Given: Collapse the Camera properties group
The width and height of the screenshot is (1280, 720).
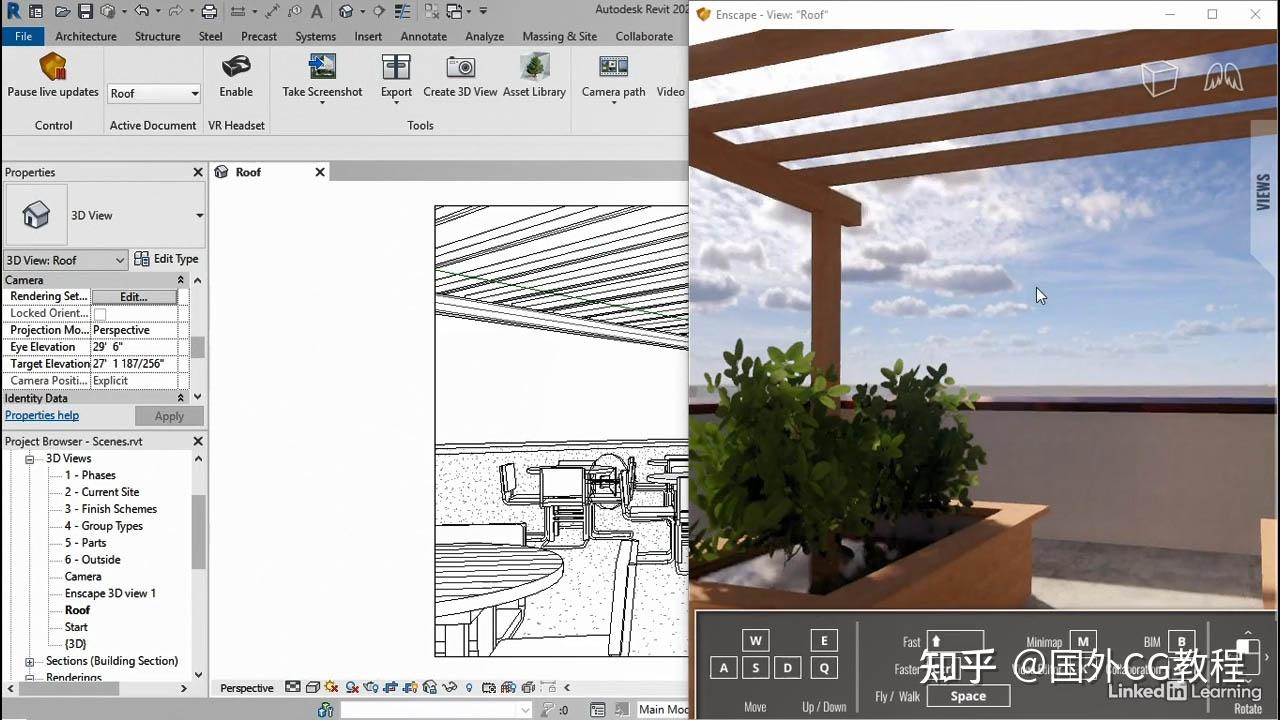Looking at the screenshot, I should click(181, 280).
